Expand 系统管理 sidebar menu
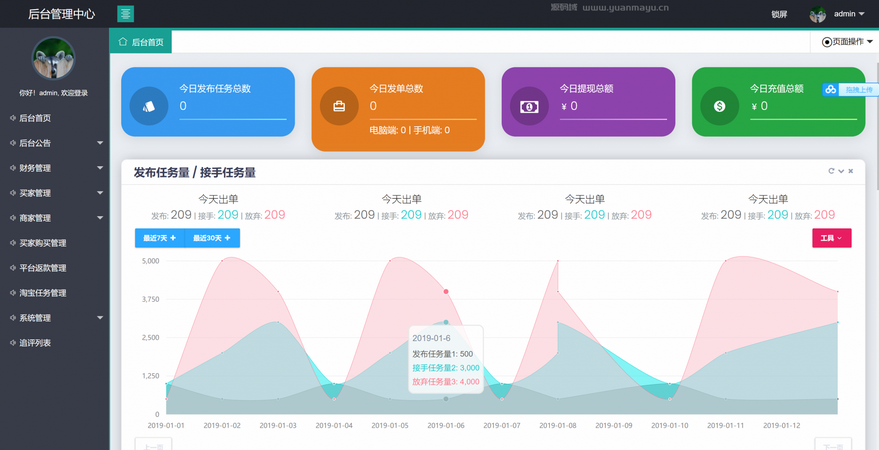 54,318
